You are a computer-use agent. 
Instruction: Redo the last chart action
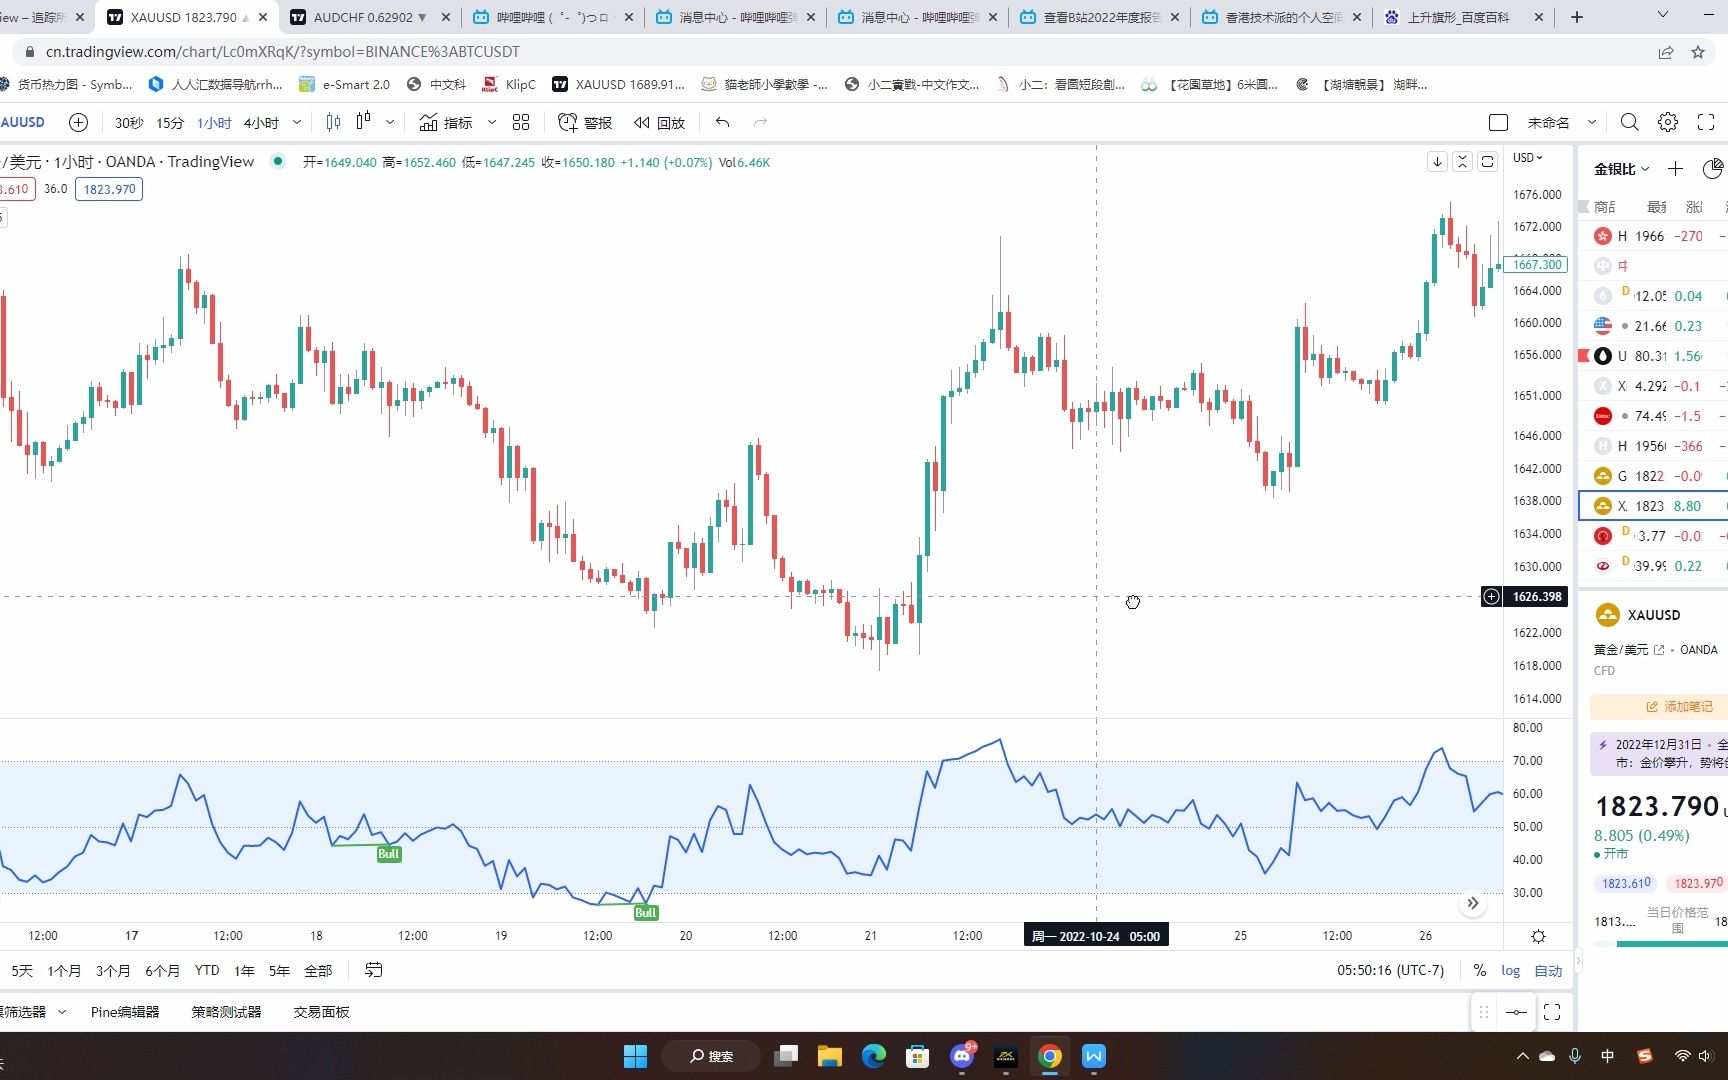760,122
